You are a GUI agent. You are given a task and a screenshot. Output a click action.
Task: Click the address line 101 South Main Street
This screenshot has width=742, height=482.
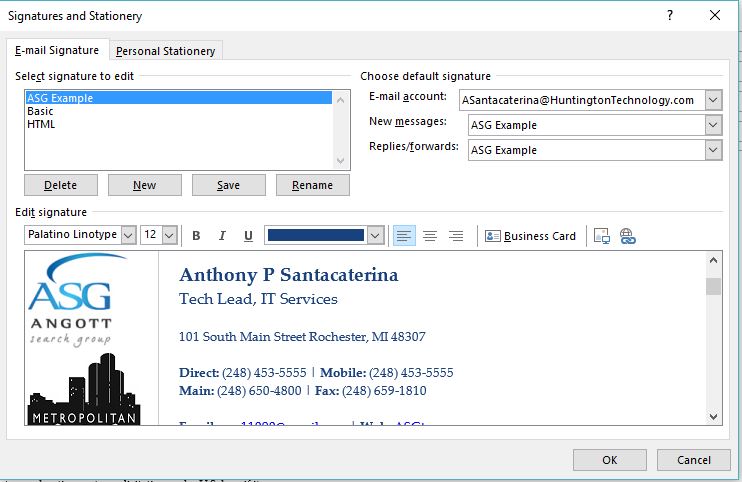(302, 337)
